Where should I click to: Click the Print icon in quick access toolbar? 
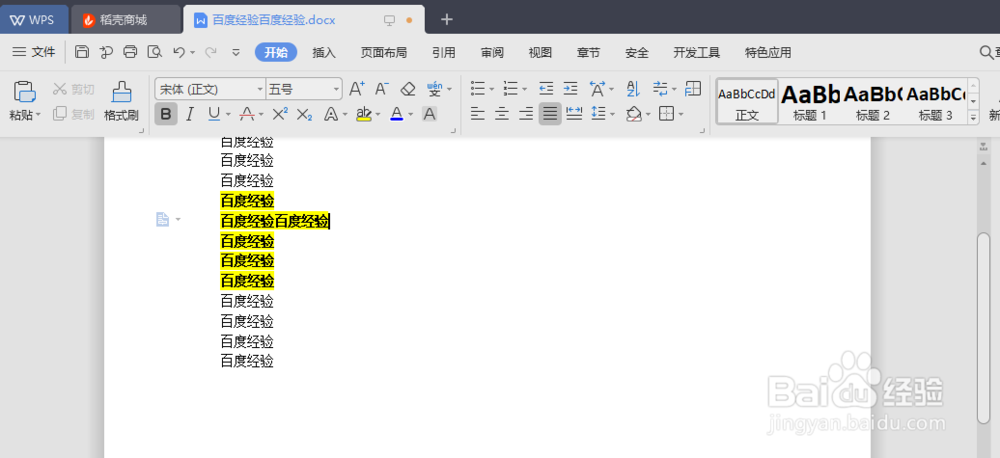tap(130, 52)
